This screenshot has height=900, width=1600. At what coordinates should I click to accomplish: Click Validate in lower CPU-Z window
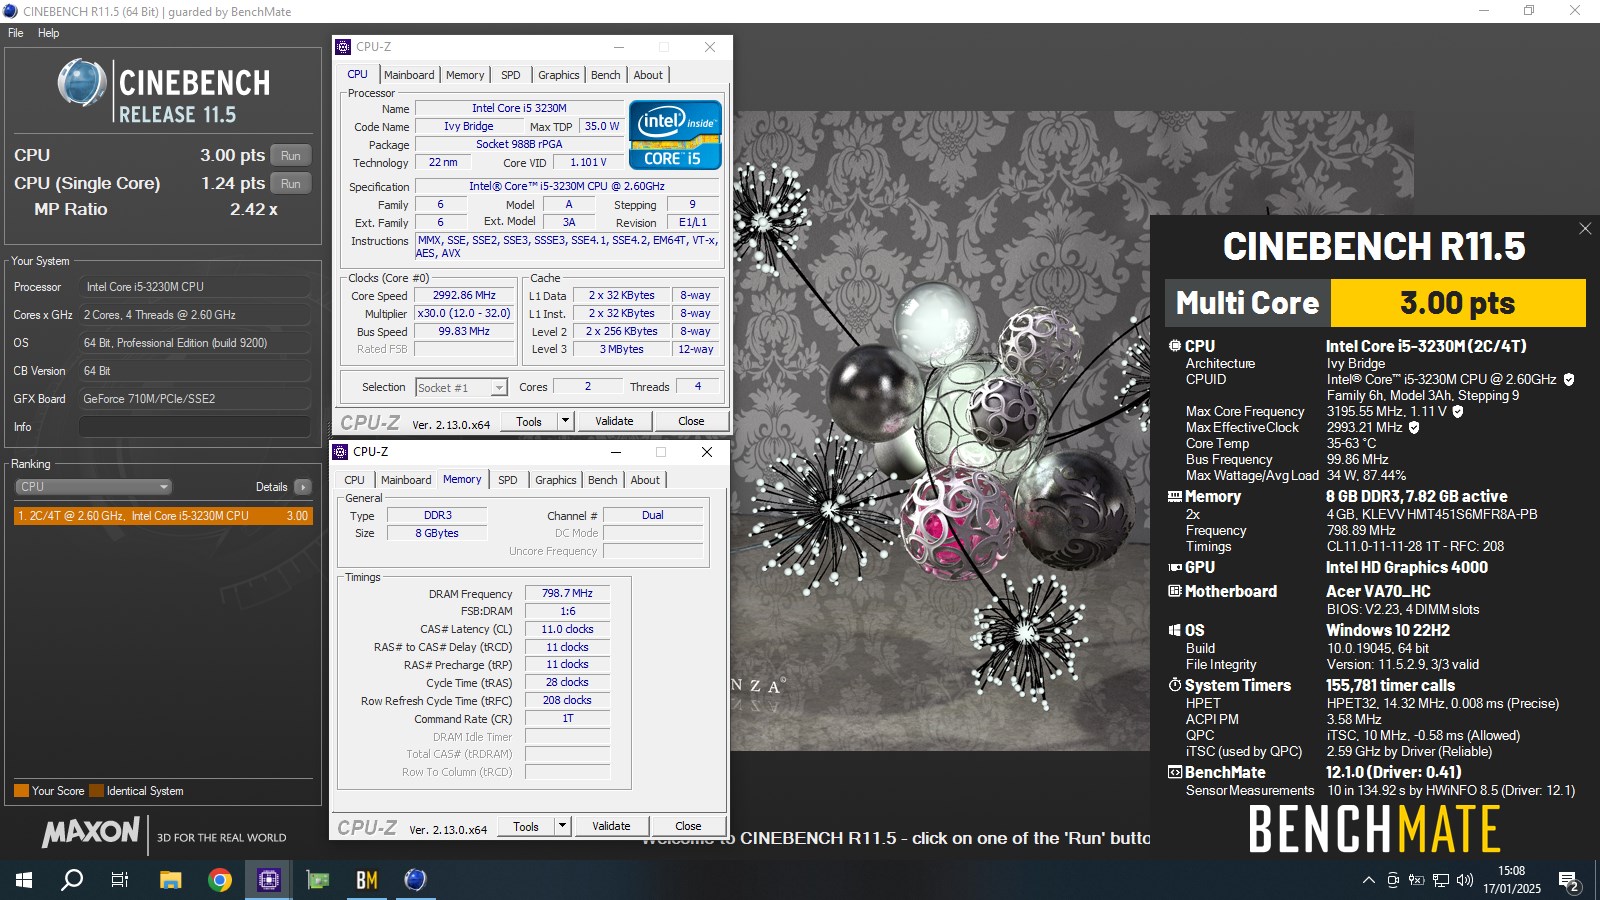coord(611,826)
